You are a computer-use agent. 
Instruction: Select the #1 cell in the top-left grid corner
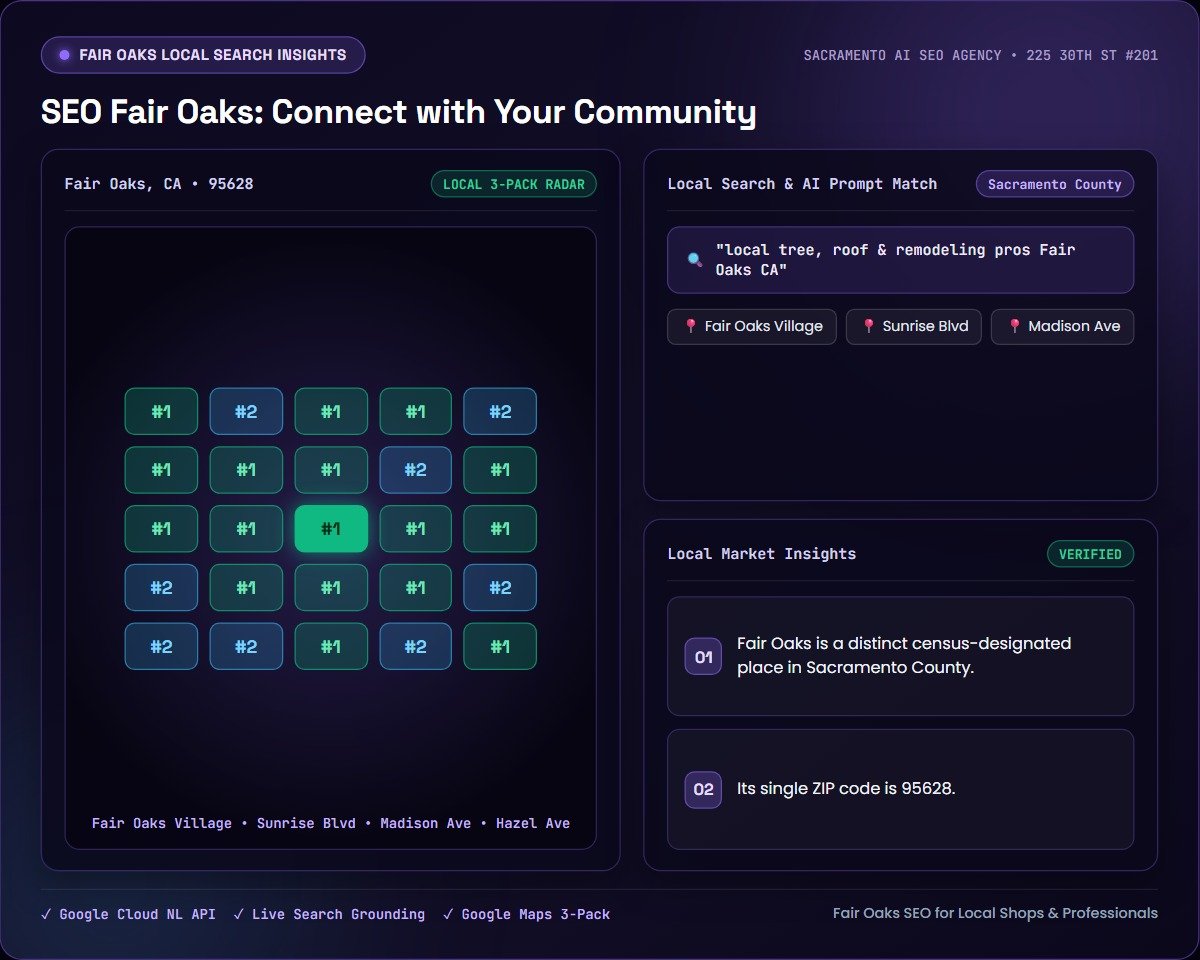pos(161,411)
